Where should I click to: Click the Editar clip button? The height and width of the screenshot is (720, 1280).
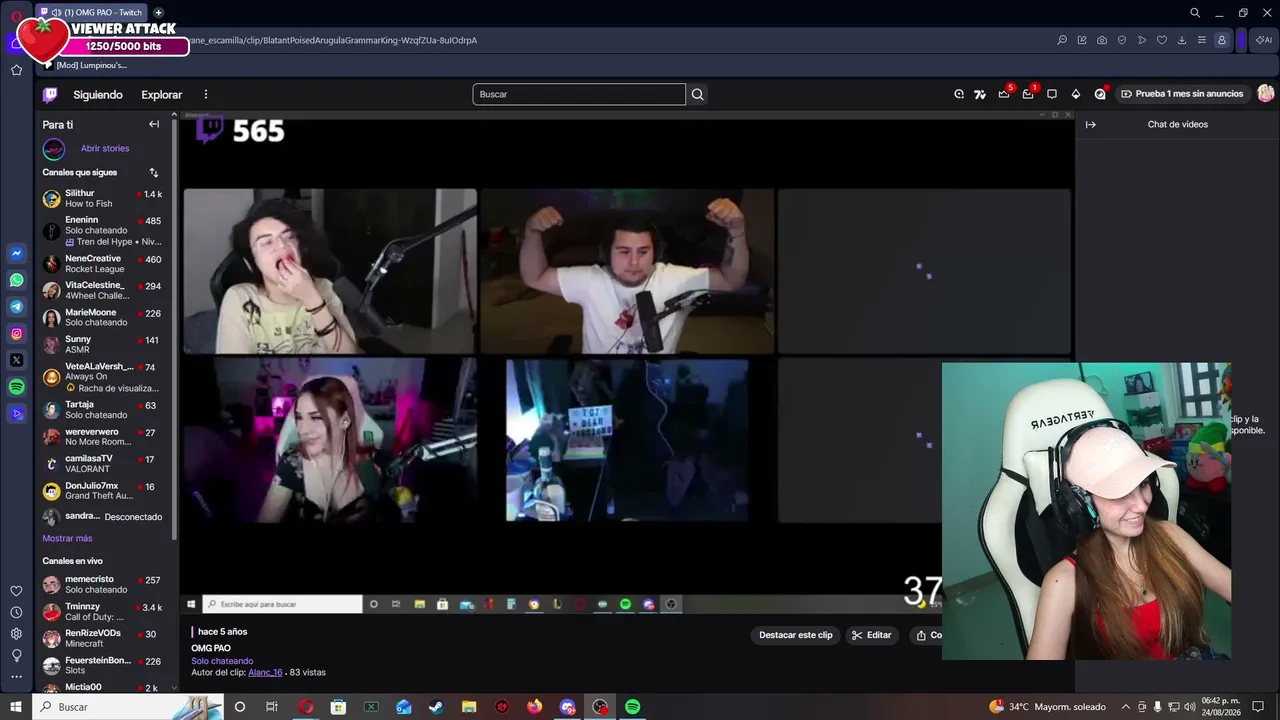[871, 635]
